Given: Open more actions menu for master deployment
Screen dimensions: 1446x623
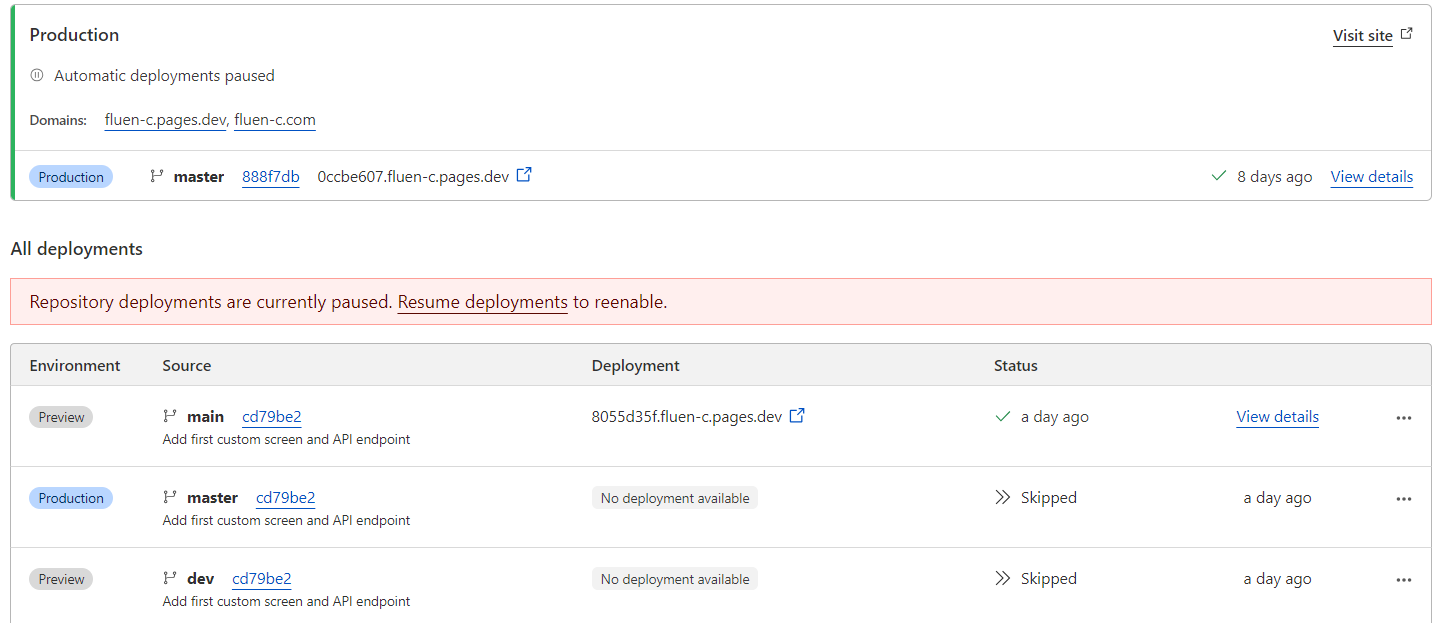Looking at the screenshot, I should pos(1404,499).
